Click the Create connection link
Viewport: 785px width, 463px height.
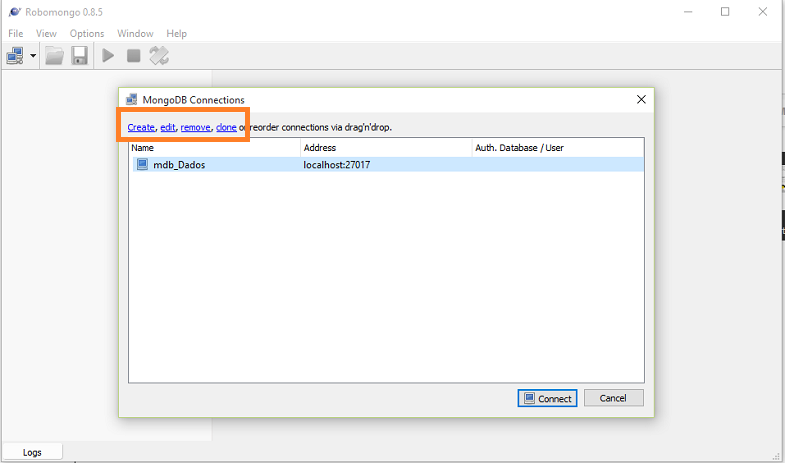(x=141, y=127)
